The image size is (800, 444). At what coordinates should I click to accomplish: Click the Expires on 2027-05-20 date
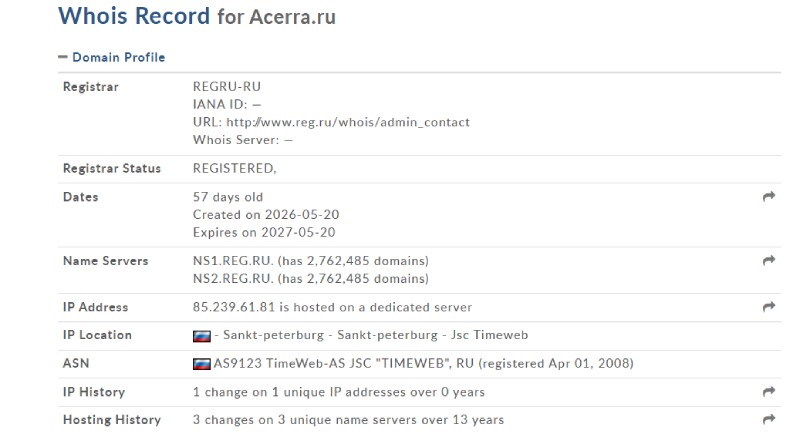tap(264, 233)
